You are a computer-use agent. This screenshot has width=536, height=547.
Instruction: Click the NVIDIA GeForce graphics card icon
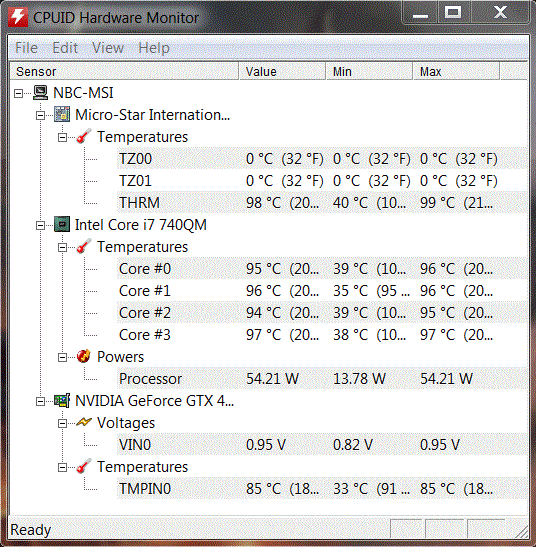(x=62, y=401)
